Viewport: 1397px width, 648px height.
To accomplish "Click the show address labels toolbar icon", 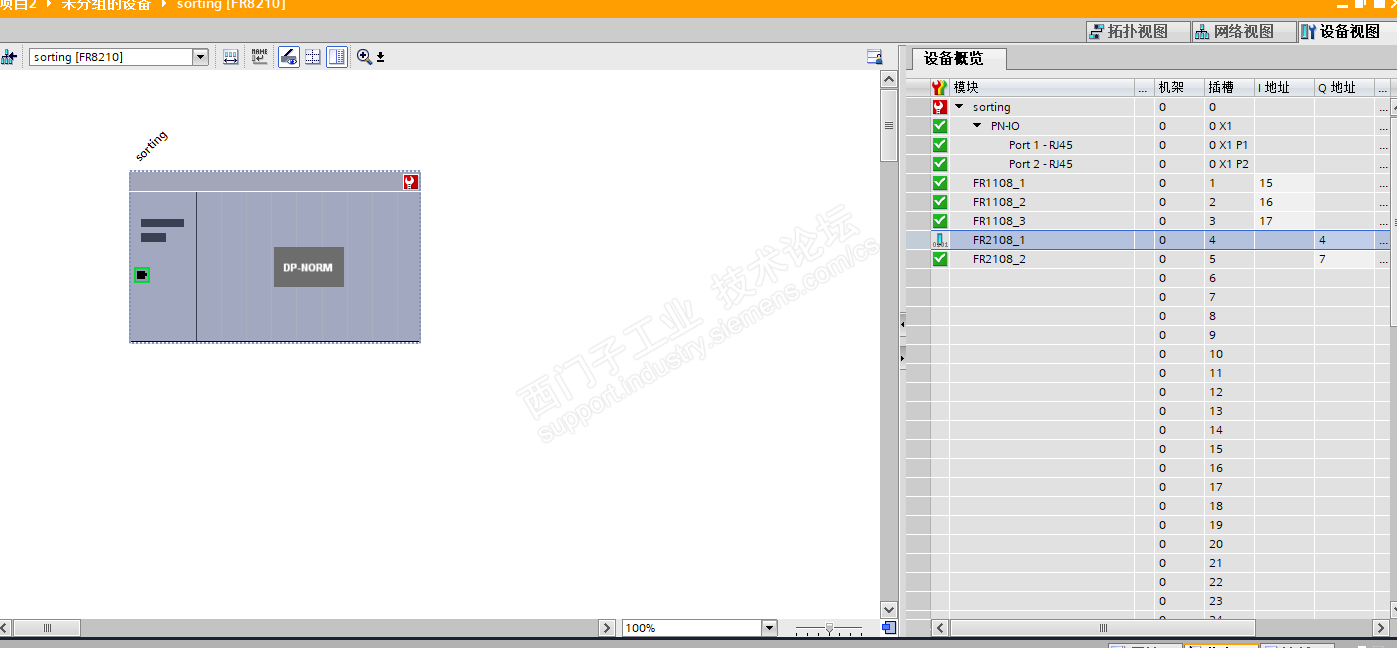I will (231, 57).
